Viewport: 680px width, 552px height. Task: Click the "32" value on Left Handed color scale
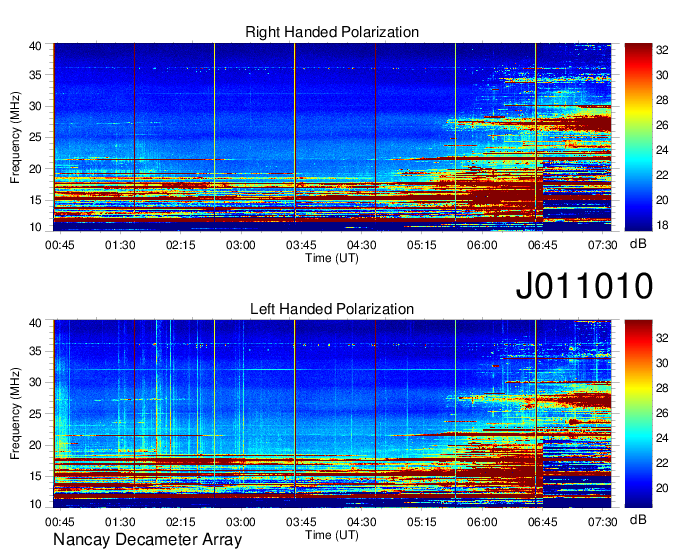[662, 338]
